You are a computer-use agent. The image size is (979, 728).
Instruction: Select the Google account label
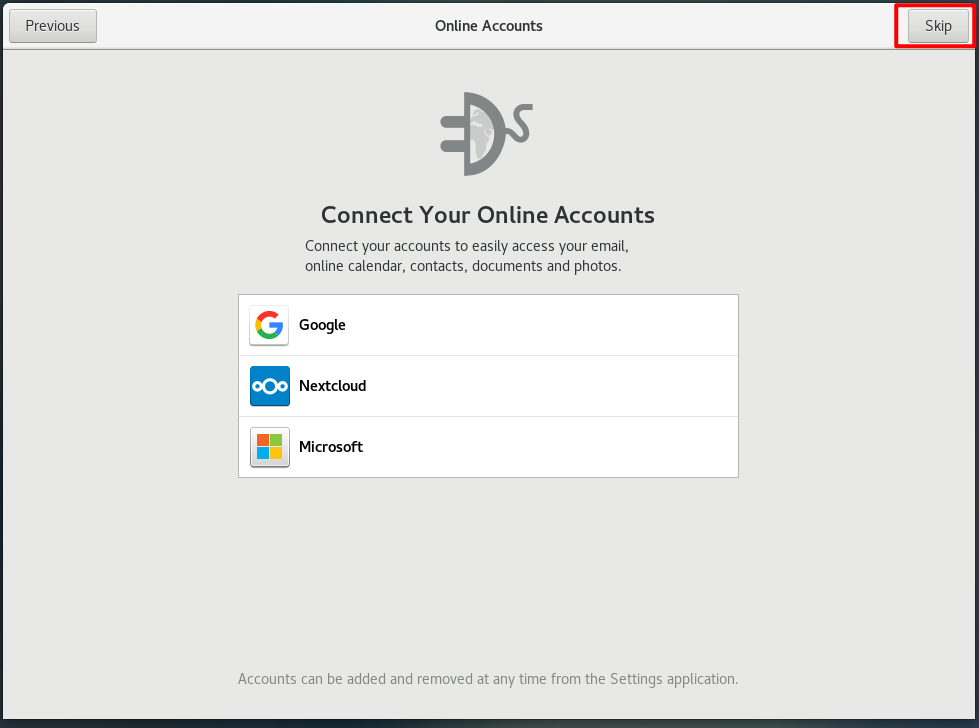(x=322, y=325)
